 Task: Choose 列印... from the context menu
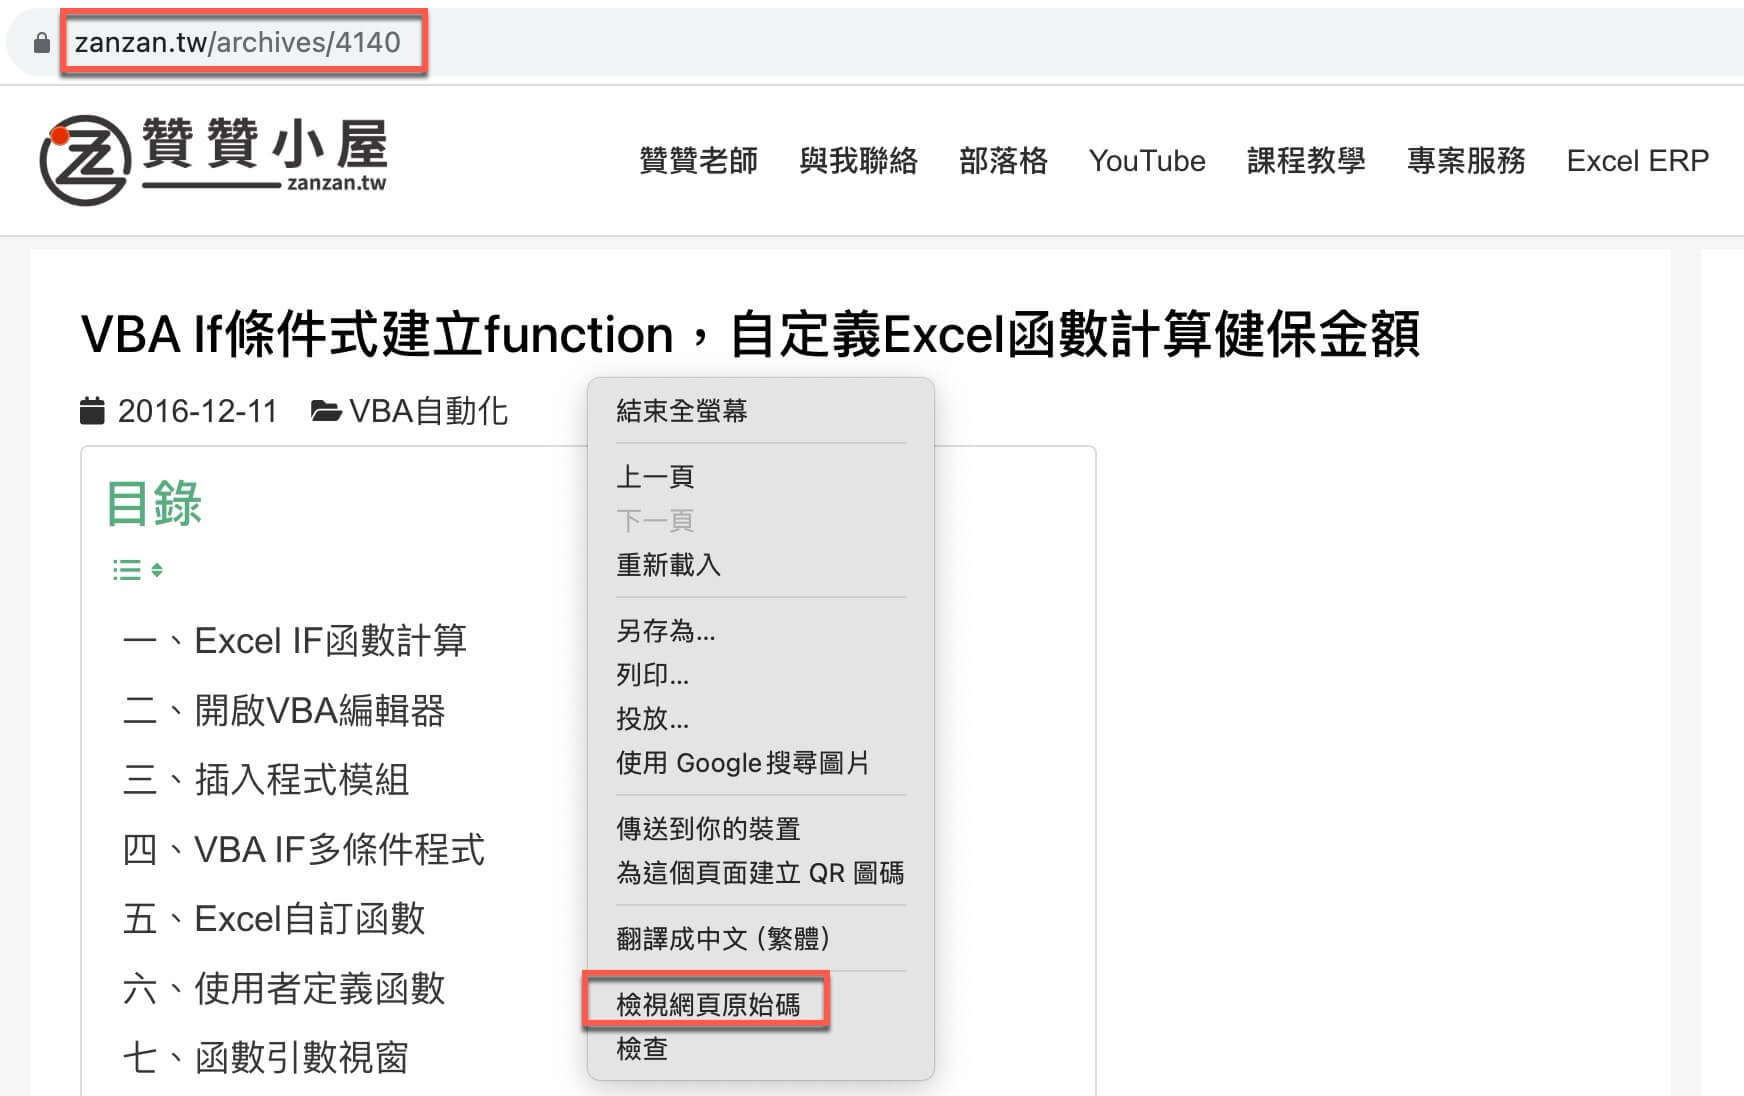click(x=761, y=675)
